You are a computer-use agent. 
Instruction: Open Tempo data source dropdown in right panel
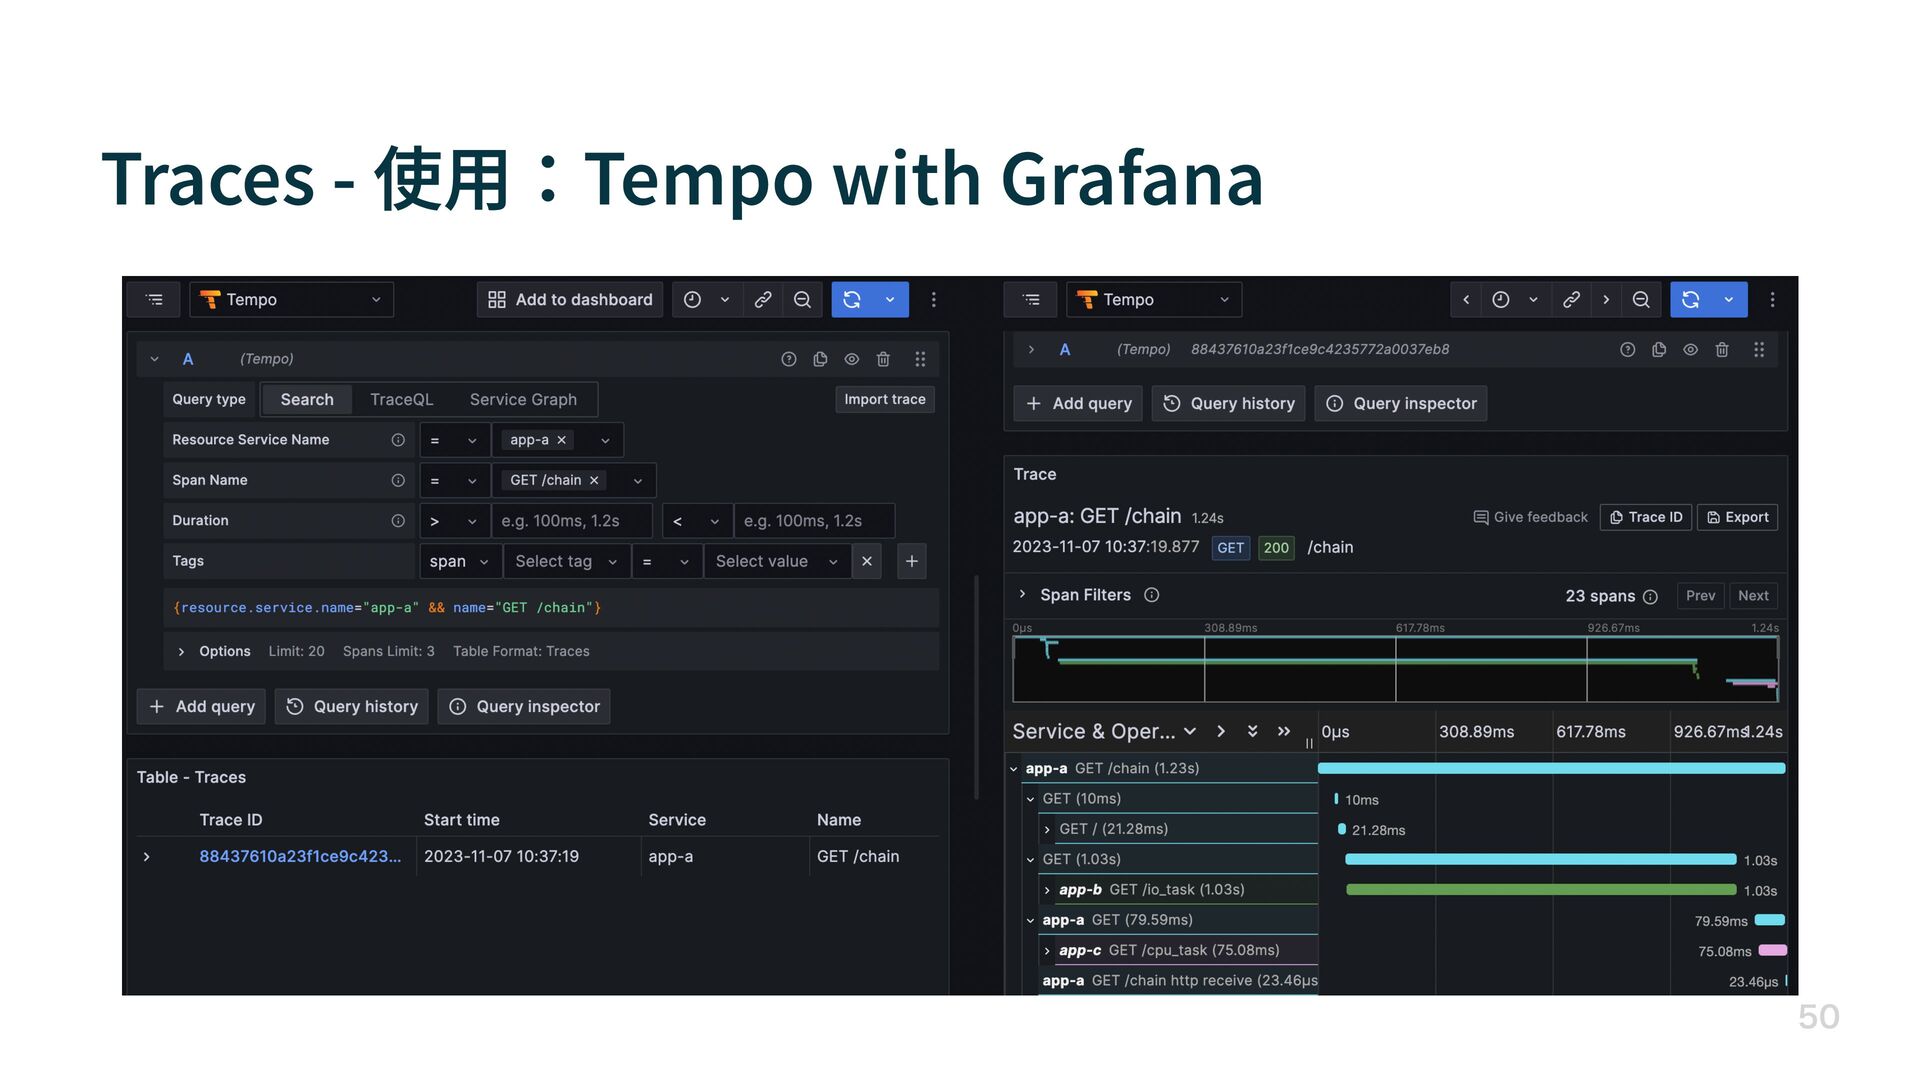click(x=1154, y=300)
